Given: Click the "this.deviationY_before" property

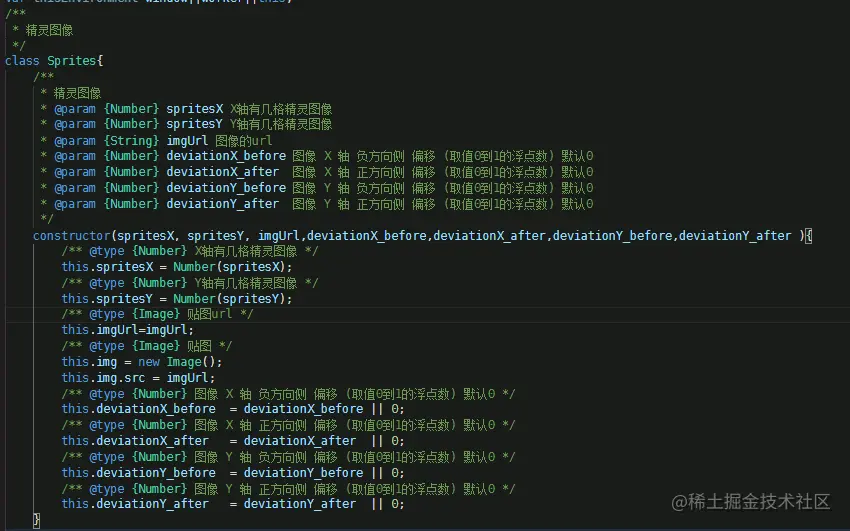Looking at the screenshot, I should click(138, 473).
